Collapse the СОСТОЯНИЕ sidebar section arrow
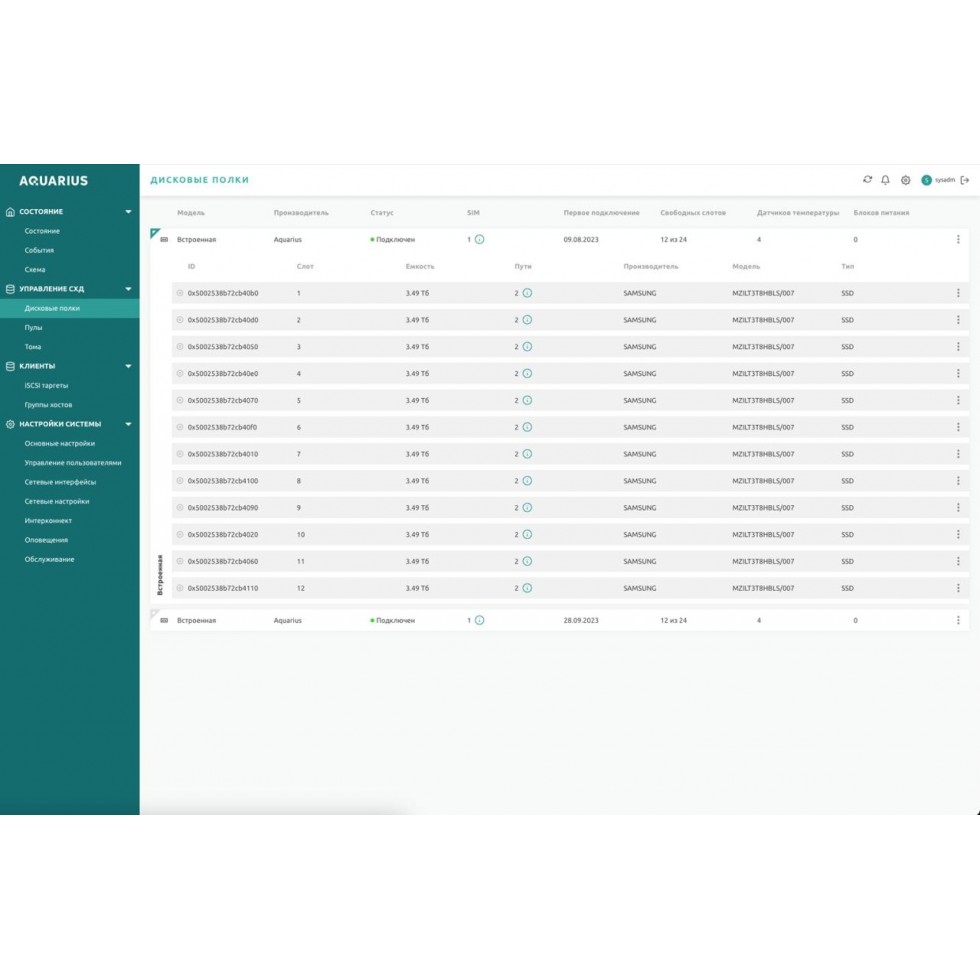980x980 pixels. [x=128, y=212]
